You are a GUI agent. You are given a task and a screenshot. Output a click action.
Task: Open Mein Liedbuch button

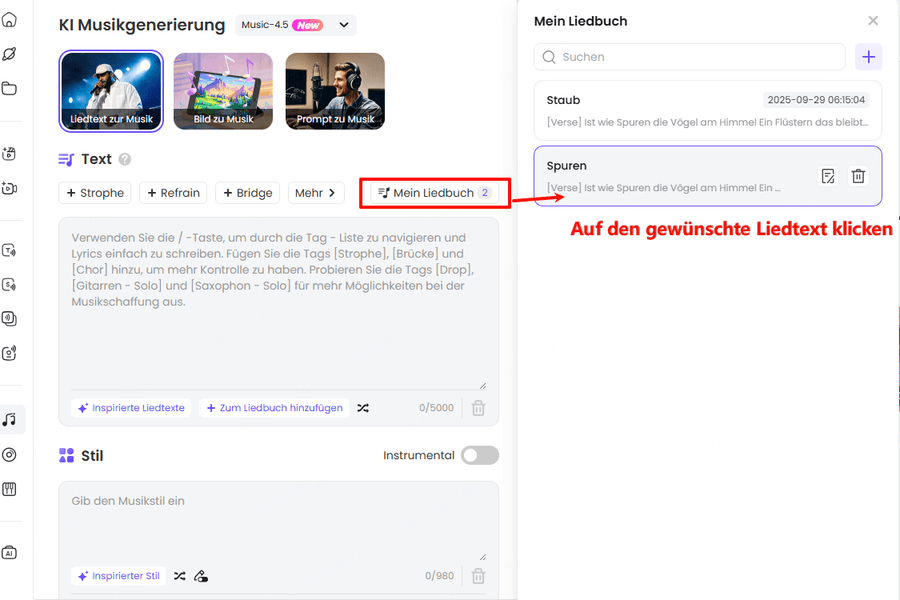tap(435, 193)
